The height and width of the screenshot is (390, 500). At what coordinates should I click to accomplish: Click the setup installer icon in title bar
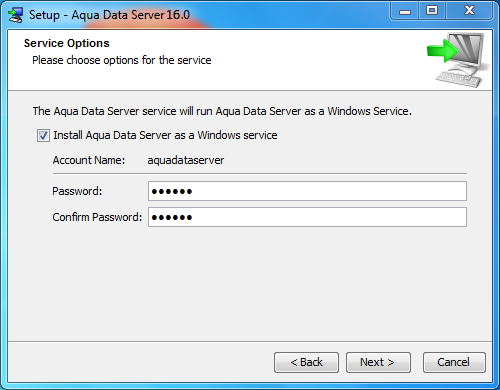pos(16,15)
